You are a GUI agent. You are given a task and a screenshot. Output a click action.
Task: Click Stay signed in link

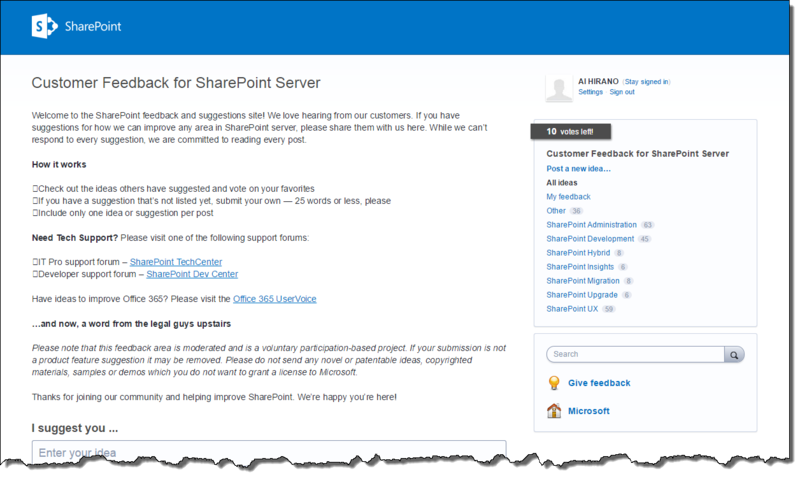click(x=646, y=82)
